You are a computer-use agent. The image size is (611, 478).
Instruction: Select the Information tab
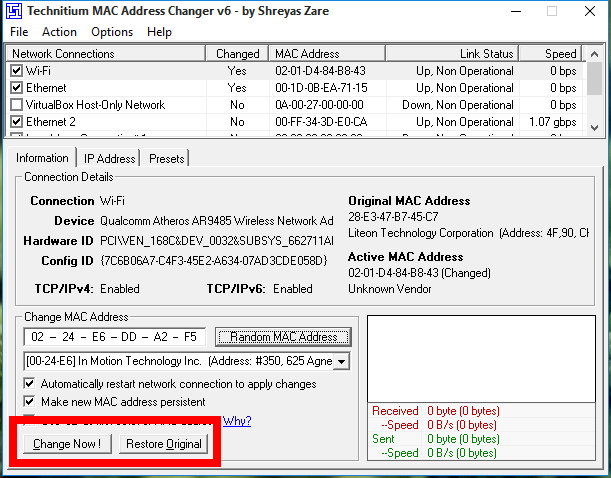pos(42,158)
